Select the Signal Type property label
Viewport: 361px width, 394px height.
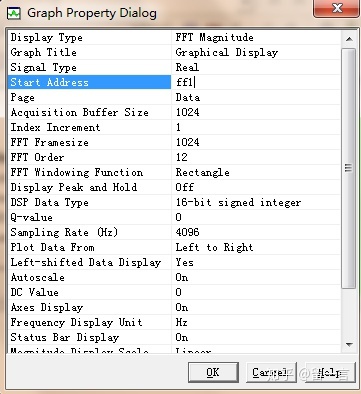coord(44,67)
